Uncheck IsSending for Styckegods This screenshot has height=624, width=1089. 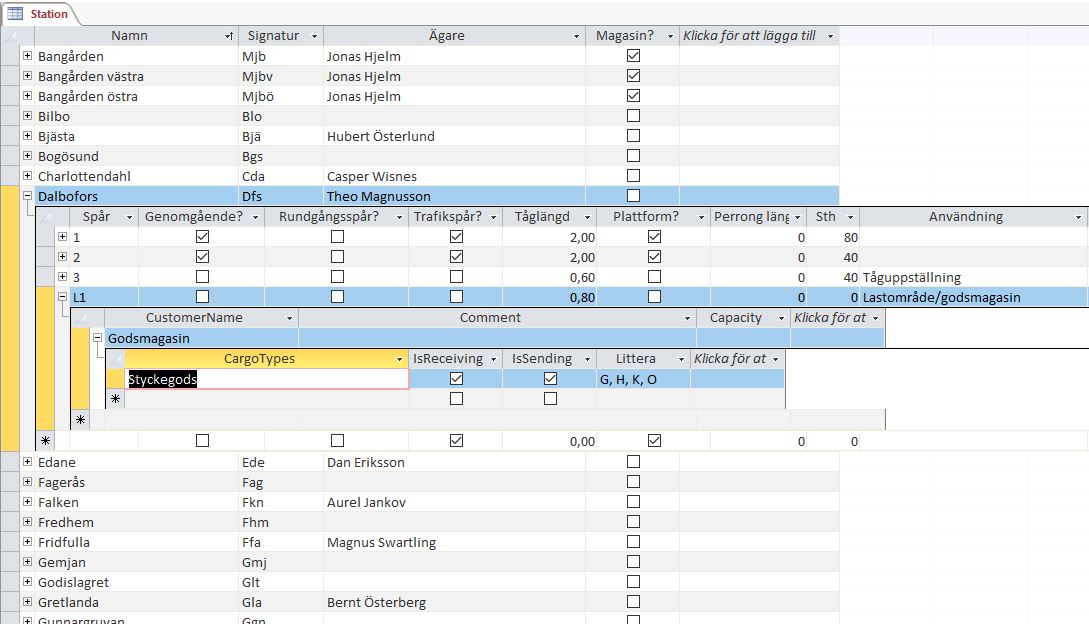[x=550, y=379]
